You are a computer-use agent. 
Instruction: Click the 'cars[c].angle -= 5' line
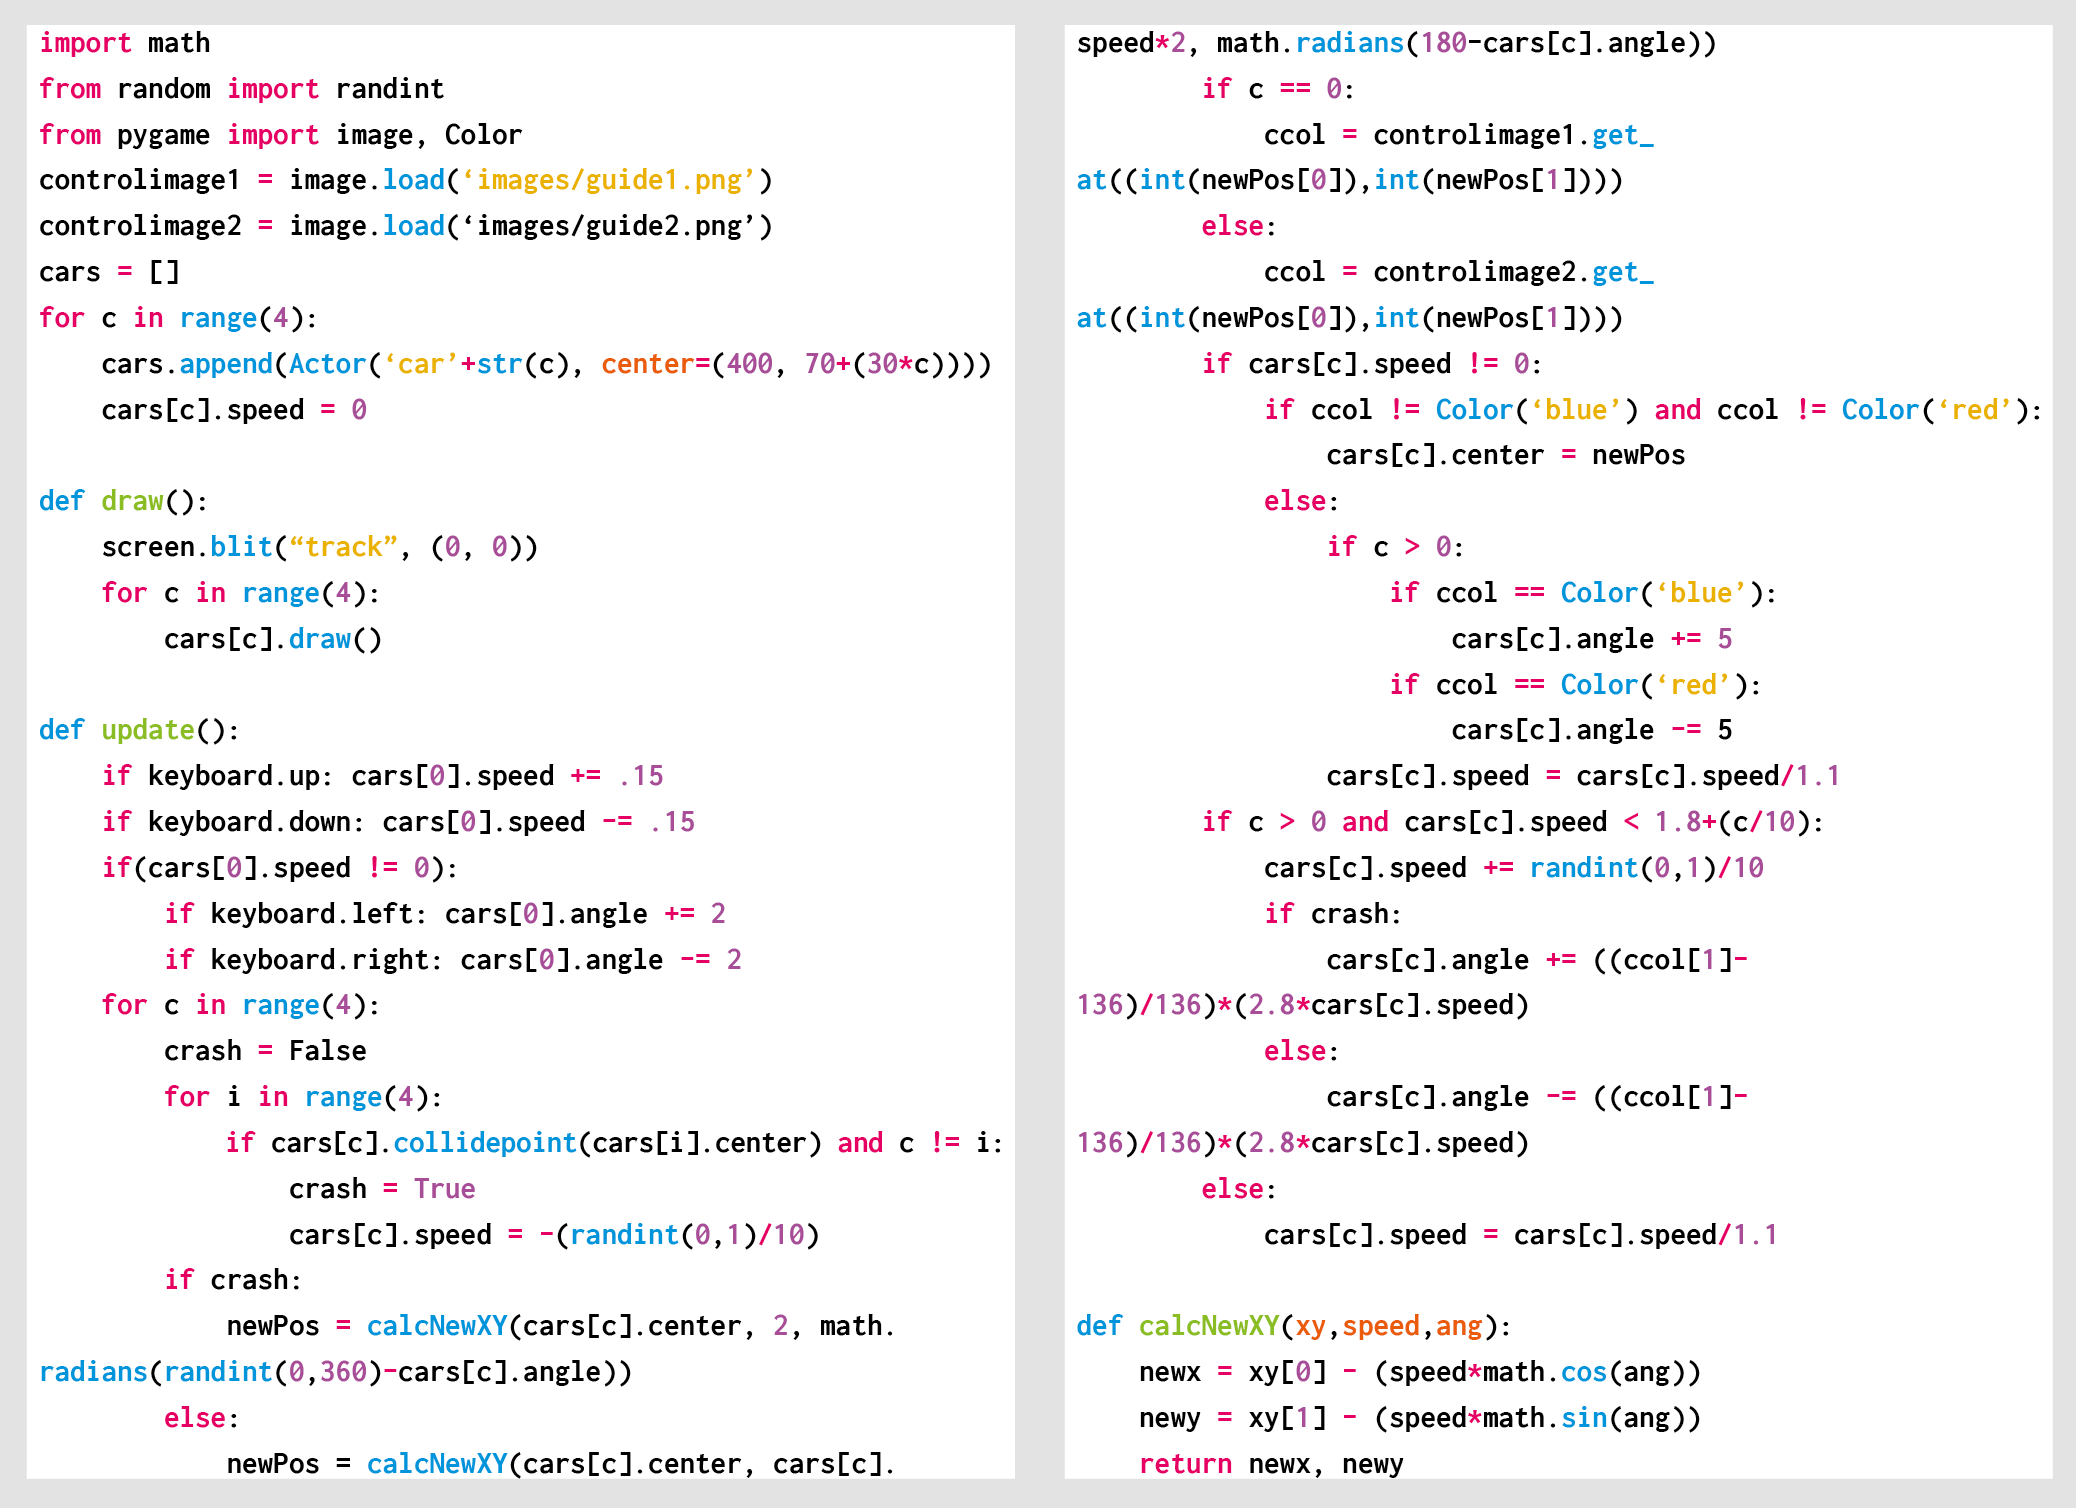click(x=1590, y=730)
